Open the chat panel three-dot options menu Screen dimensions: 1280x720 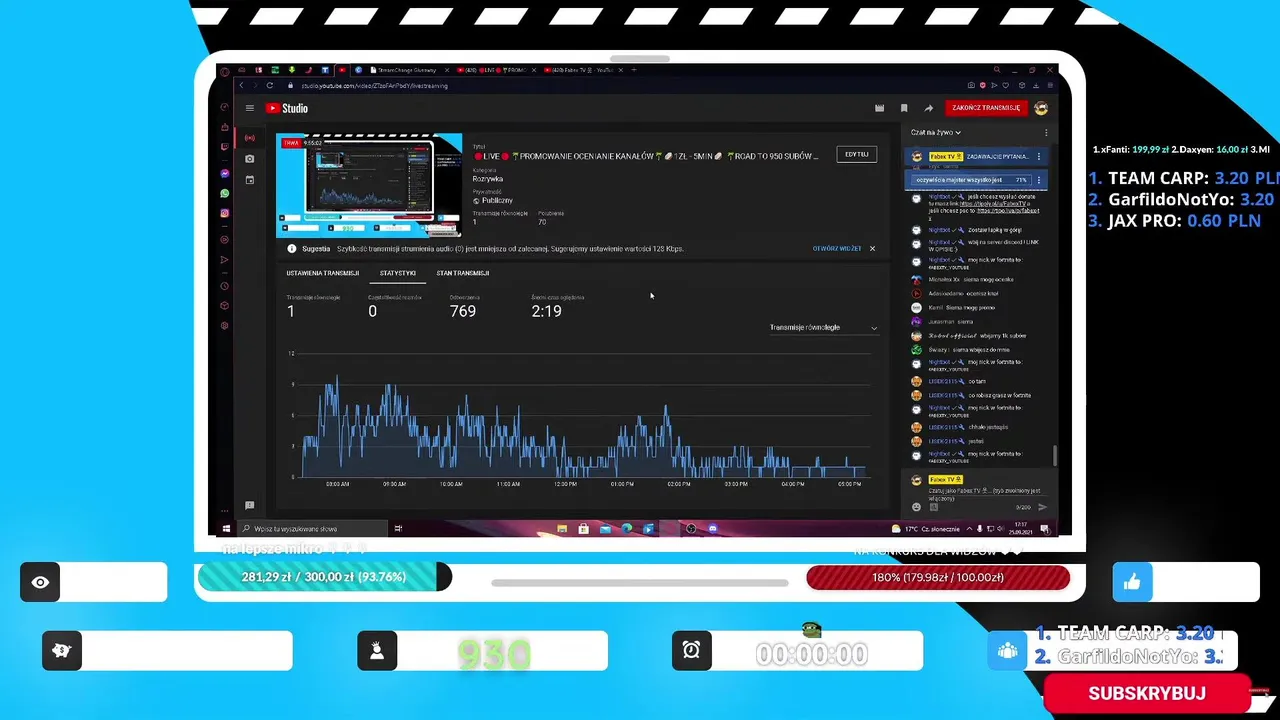1046,132
